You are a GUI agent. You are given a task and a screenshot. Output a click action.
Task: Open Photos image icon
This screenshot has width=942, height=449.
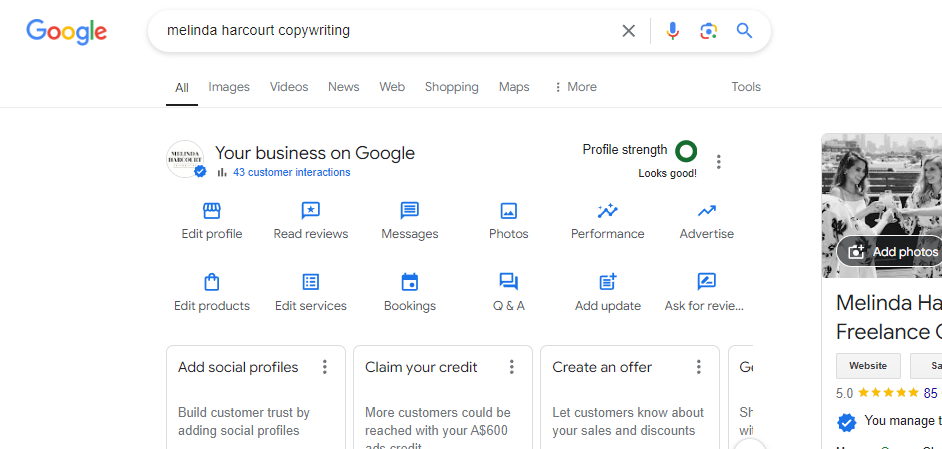point(509,211)
